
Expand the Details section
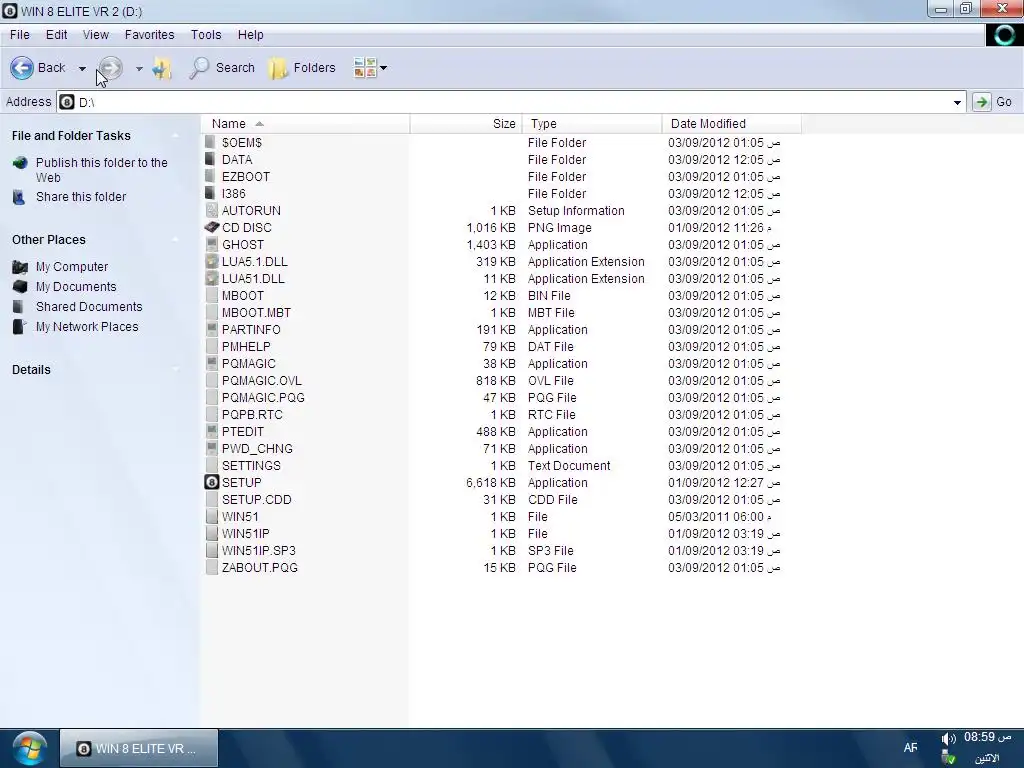pos(175,370)
